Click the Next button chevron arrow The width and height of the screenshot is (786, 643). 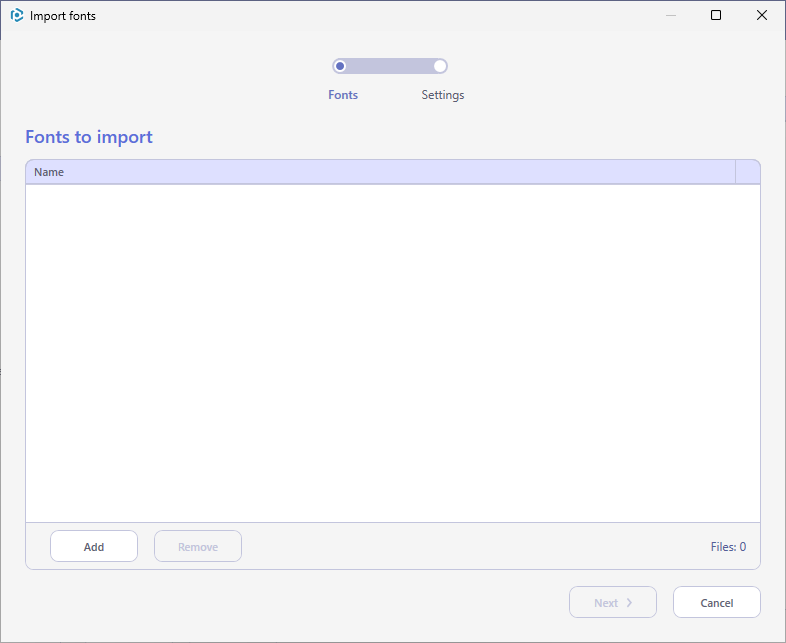coord(629,602)
